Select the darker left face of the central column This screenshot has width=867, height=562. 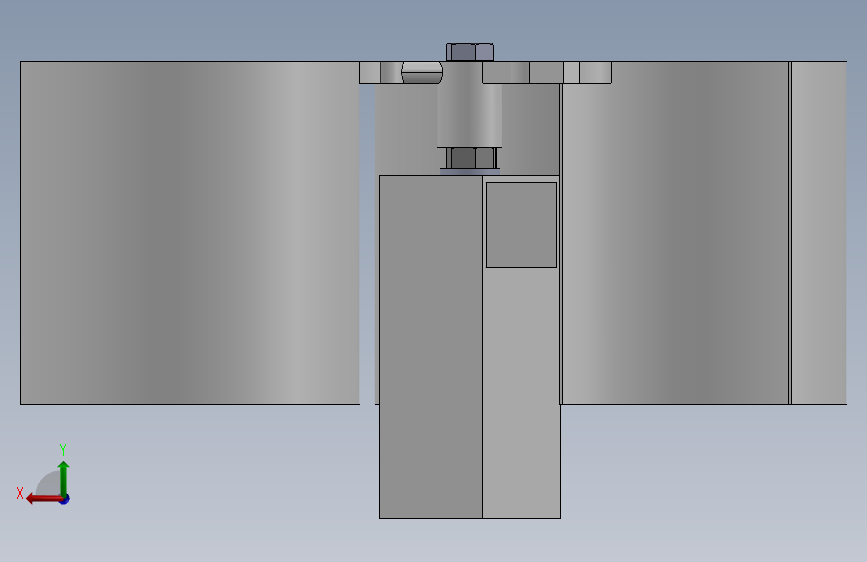pyautogui.click(x=431, y=347)
